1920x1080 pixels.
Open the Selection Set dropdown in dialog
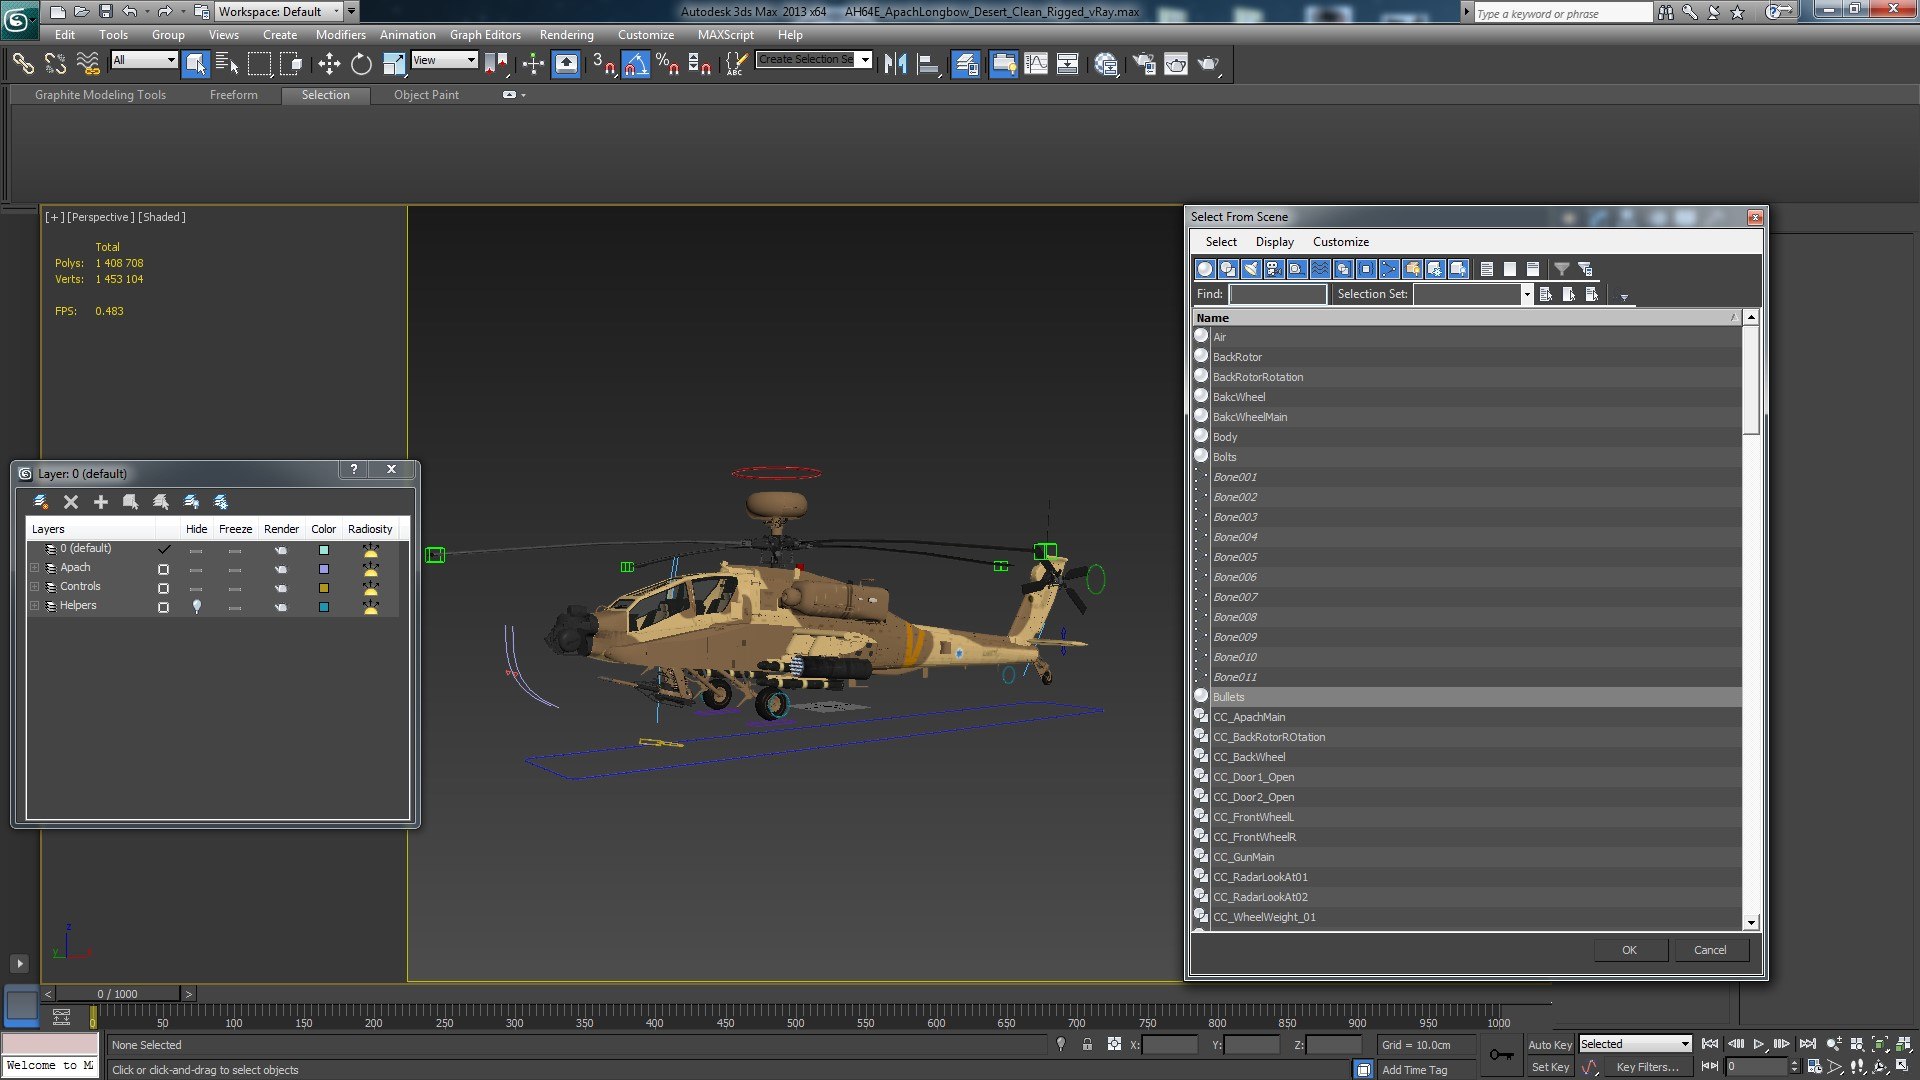pyautogui.click(x=1526, y=294)
